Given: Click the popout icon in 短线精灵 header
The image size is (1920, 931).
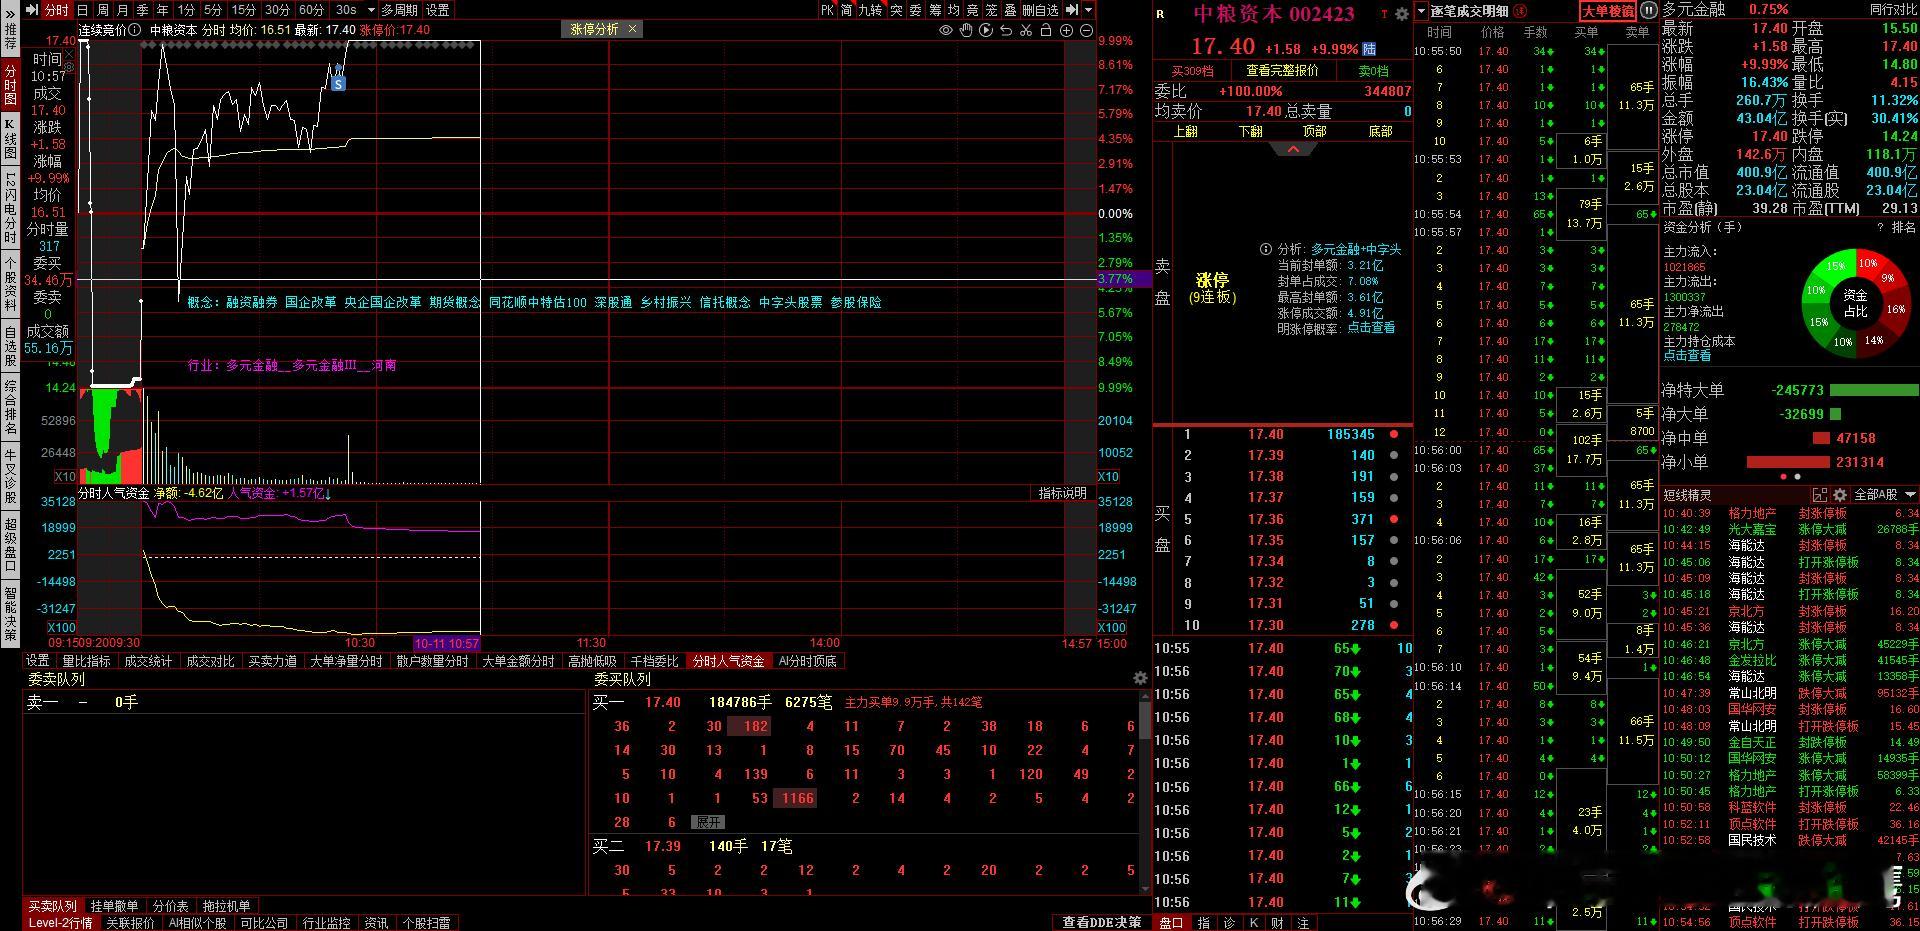Looking at the screenshot, I should [x=1820, y=495].
